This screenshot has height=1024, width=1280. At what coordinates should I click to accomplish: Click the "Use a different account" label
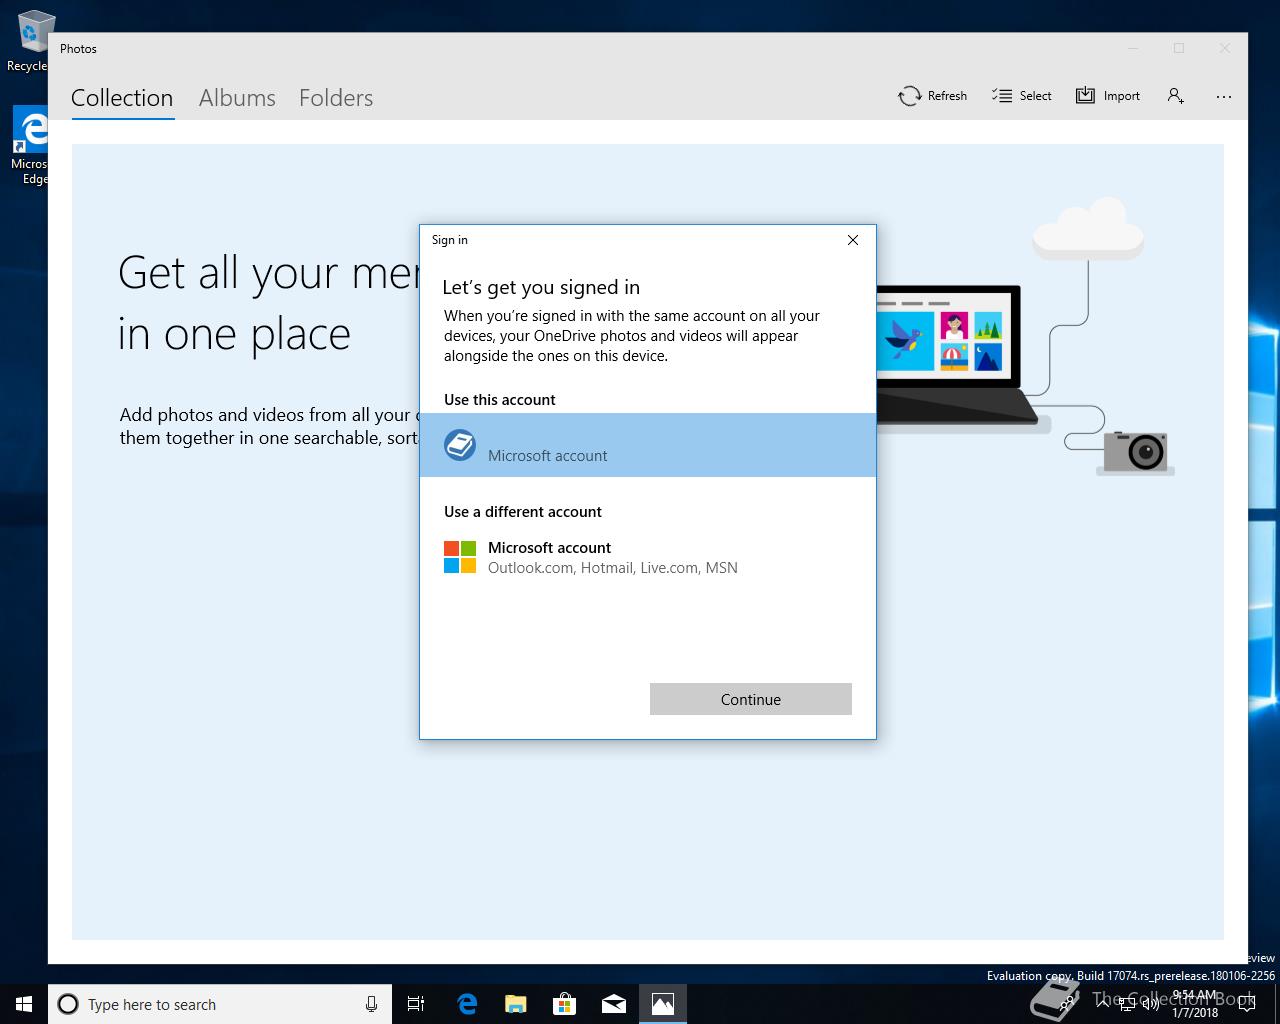coord(523,511)
